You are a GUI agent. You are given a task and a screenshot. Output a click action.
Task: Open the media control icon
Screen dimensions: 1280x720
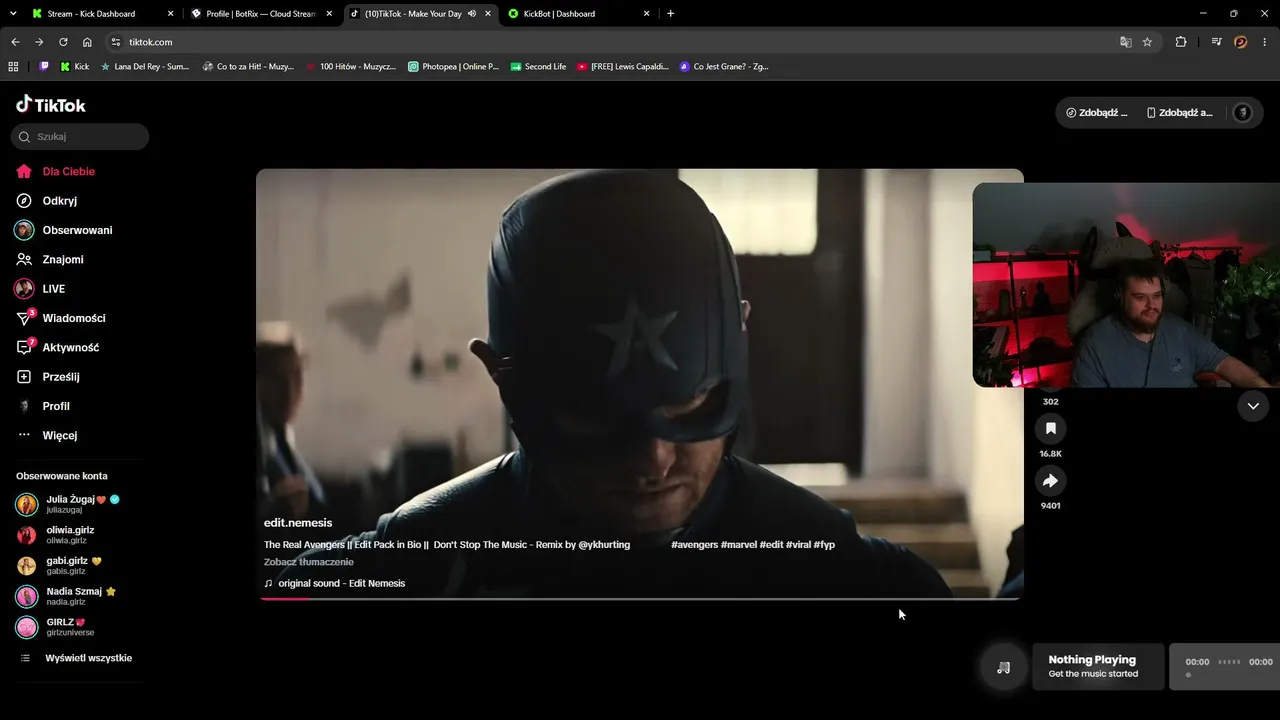[1217, 42]
